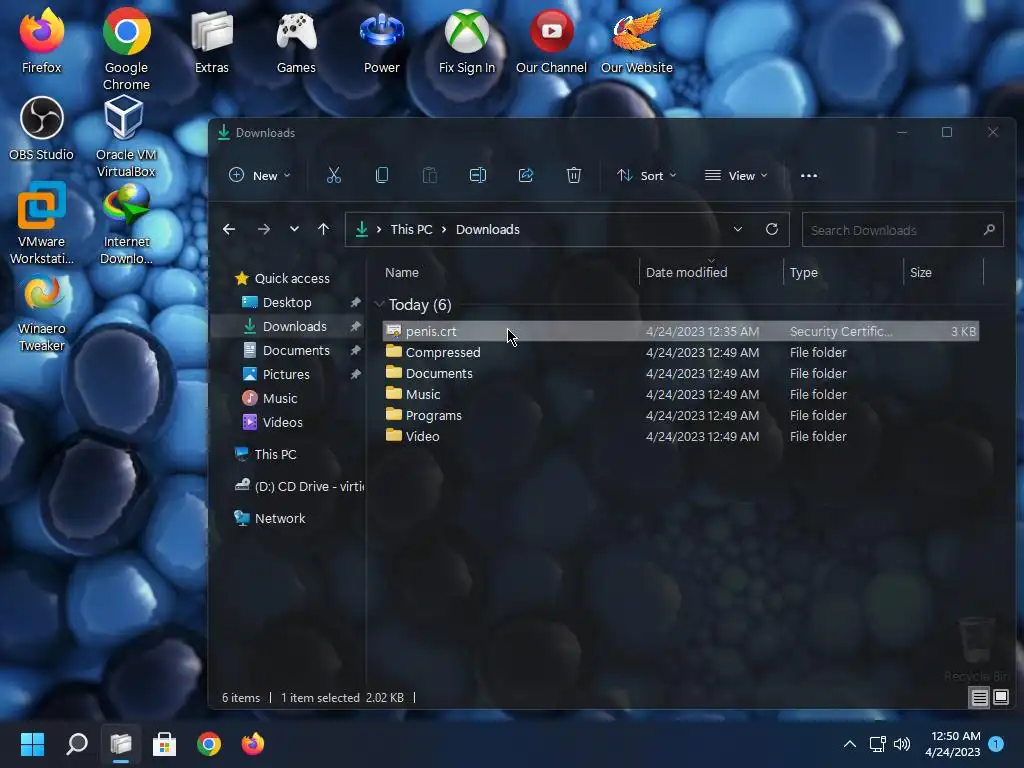1024x768 pixels.
Task: Select the Programs folder
Action: point(680,415)
